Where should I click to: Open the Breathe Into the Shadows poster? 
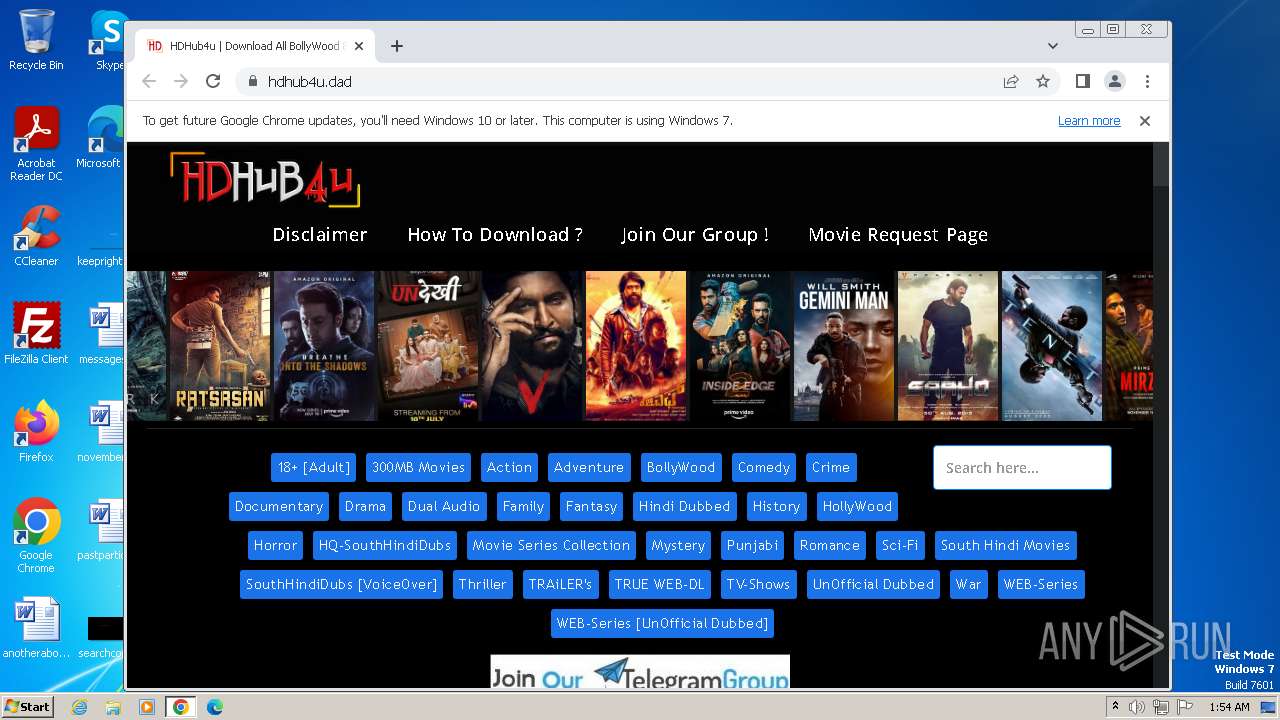click(324, 346)
